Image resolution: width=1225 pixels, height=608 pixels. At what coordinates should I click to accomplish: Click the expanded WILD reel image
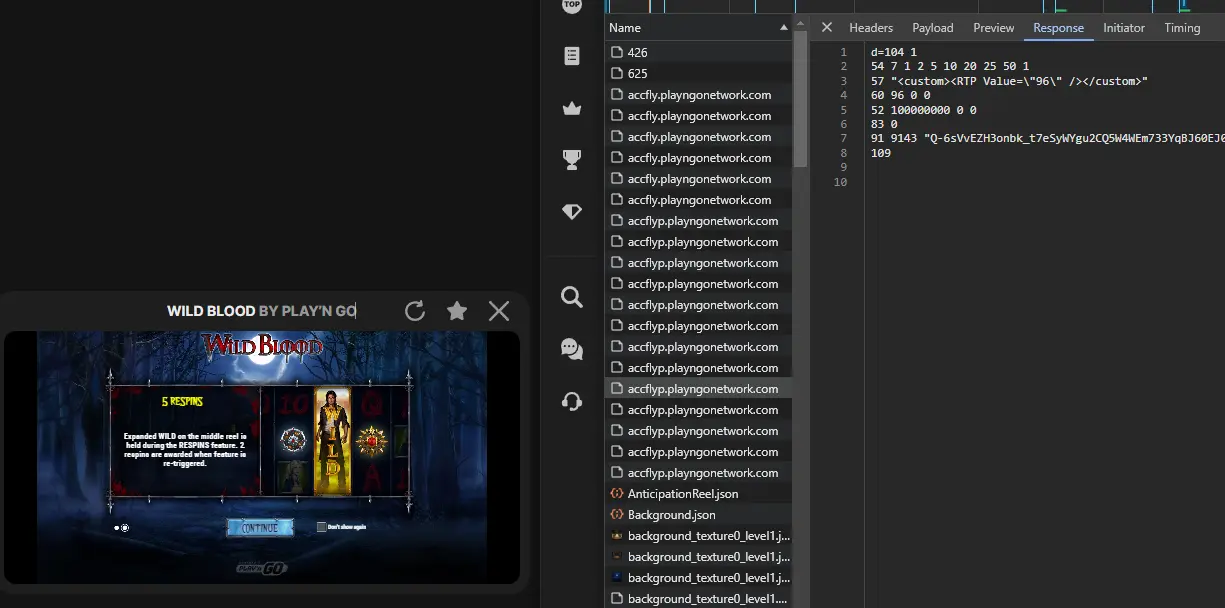pyautogui.click(x=334, y=440)
